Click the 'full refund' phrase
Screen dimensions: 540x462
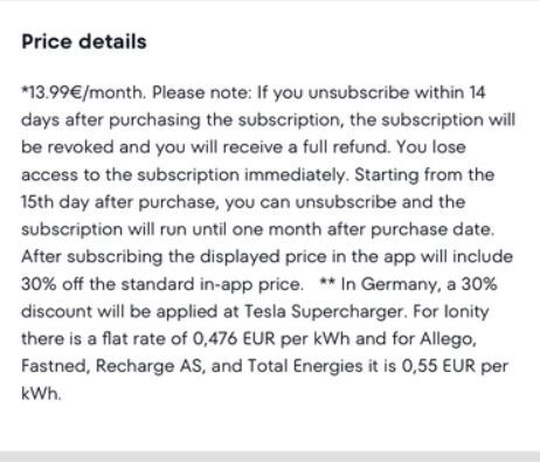click(x=345, y=147)
